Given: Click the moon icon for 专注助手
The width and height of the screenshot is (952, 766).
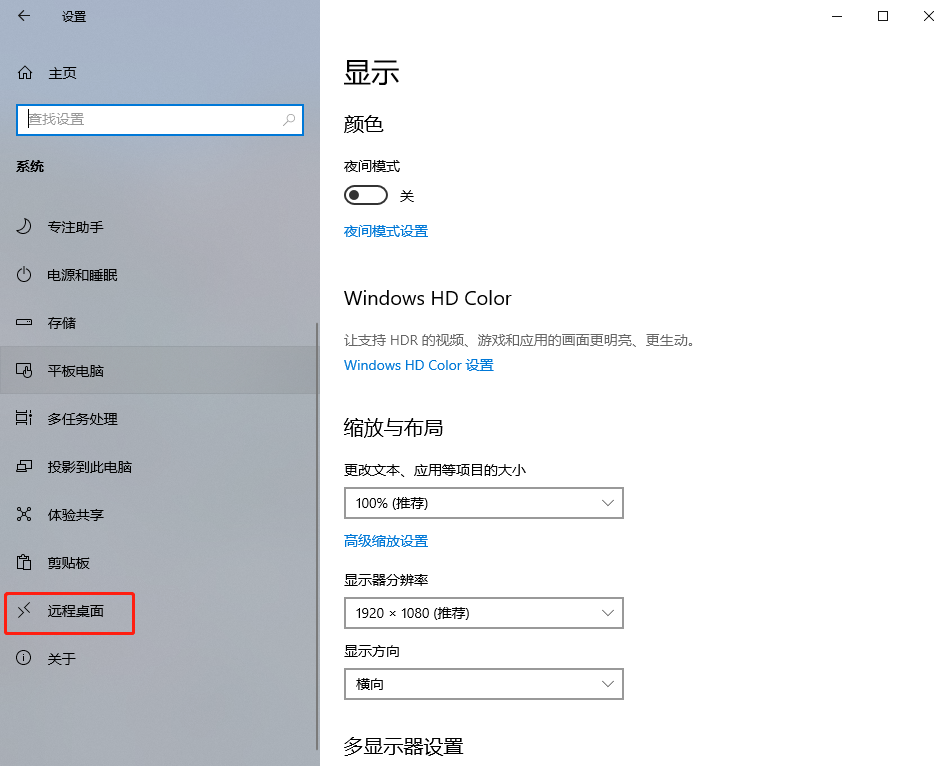Looking at the screenshot, I should pos(24,226).
